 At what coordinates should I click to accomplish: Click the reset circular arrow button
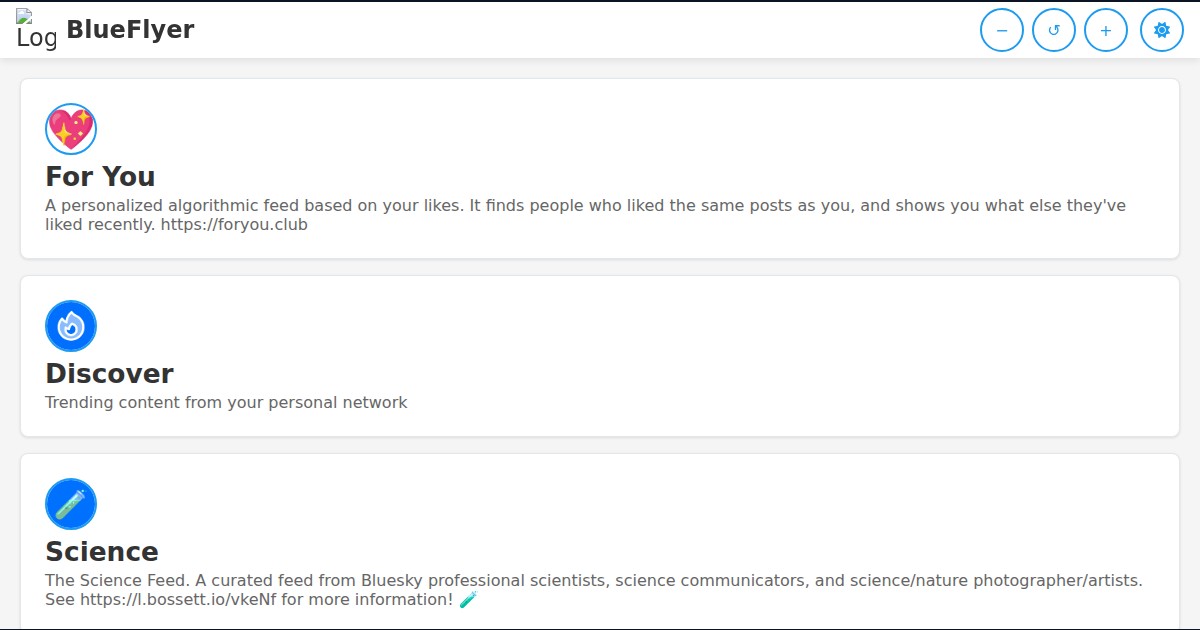1054,30
